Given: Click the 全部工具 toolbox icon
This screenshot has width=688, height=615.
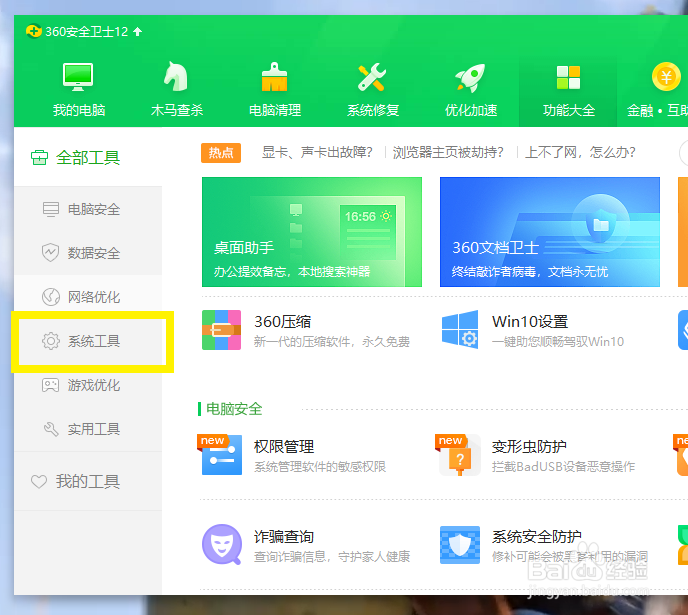Looking at the screenshot, I should click(x=39, y=157).
